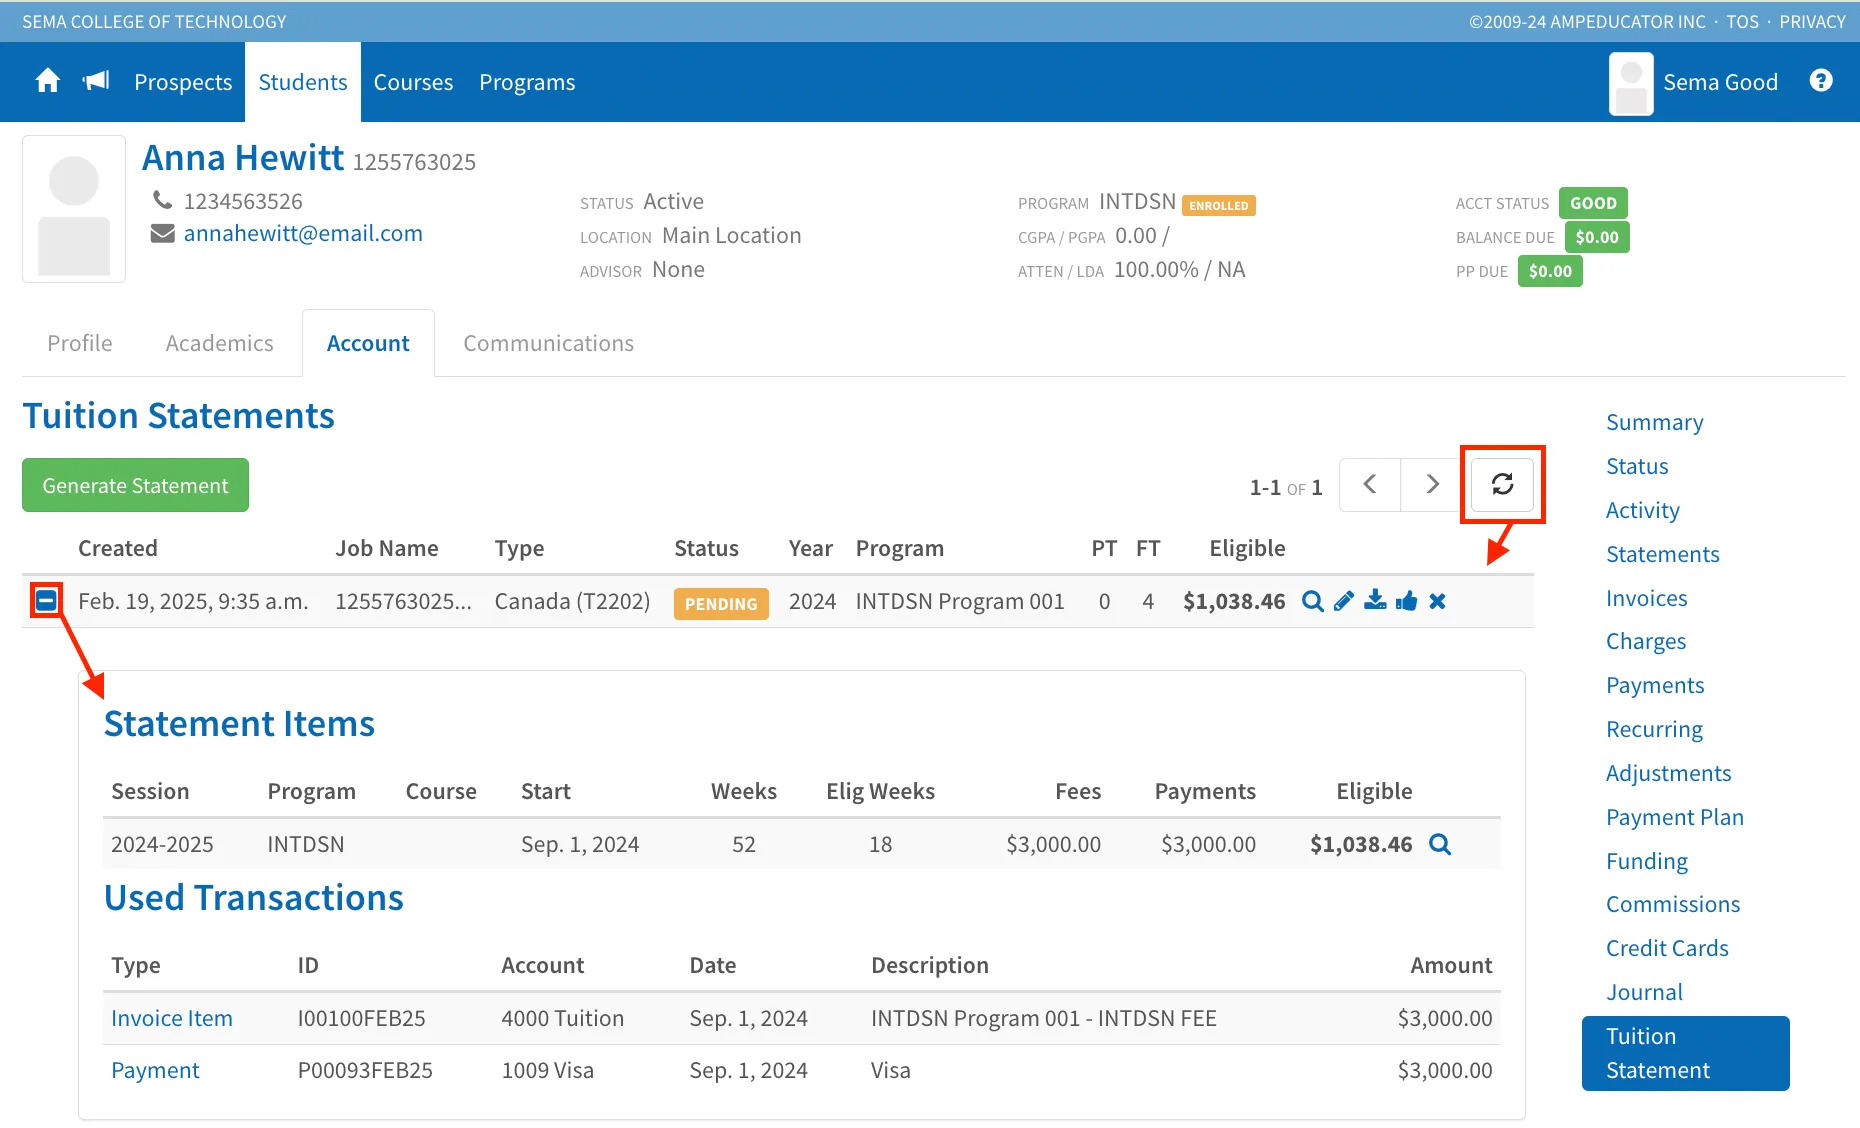Edit the T2202 statement with pencil icon
1860x1128 pixels.
tap(1344, 601)
